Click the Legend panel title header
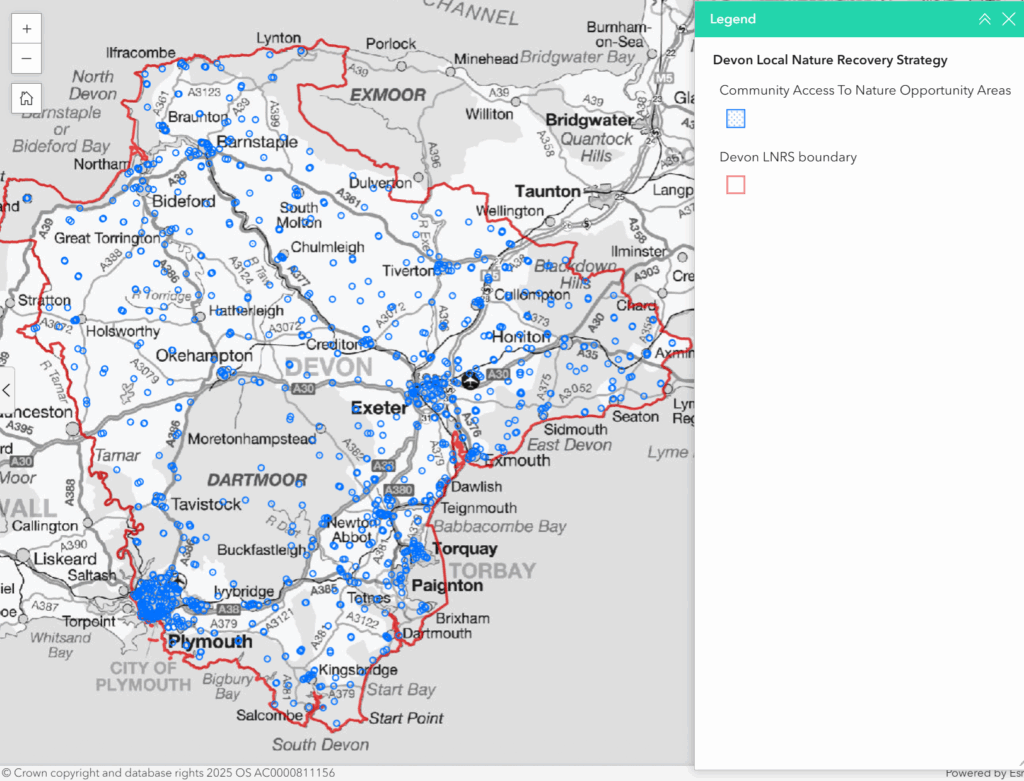This screenshot has height=781, width=1024. click(x=733, y=19)
